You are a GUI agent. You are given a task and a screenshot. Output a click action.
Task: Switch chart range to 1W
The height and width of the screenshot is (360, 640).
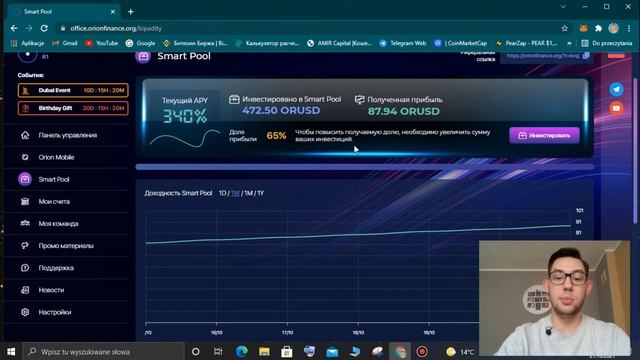[x=236, y=193]
